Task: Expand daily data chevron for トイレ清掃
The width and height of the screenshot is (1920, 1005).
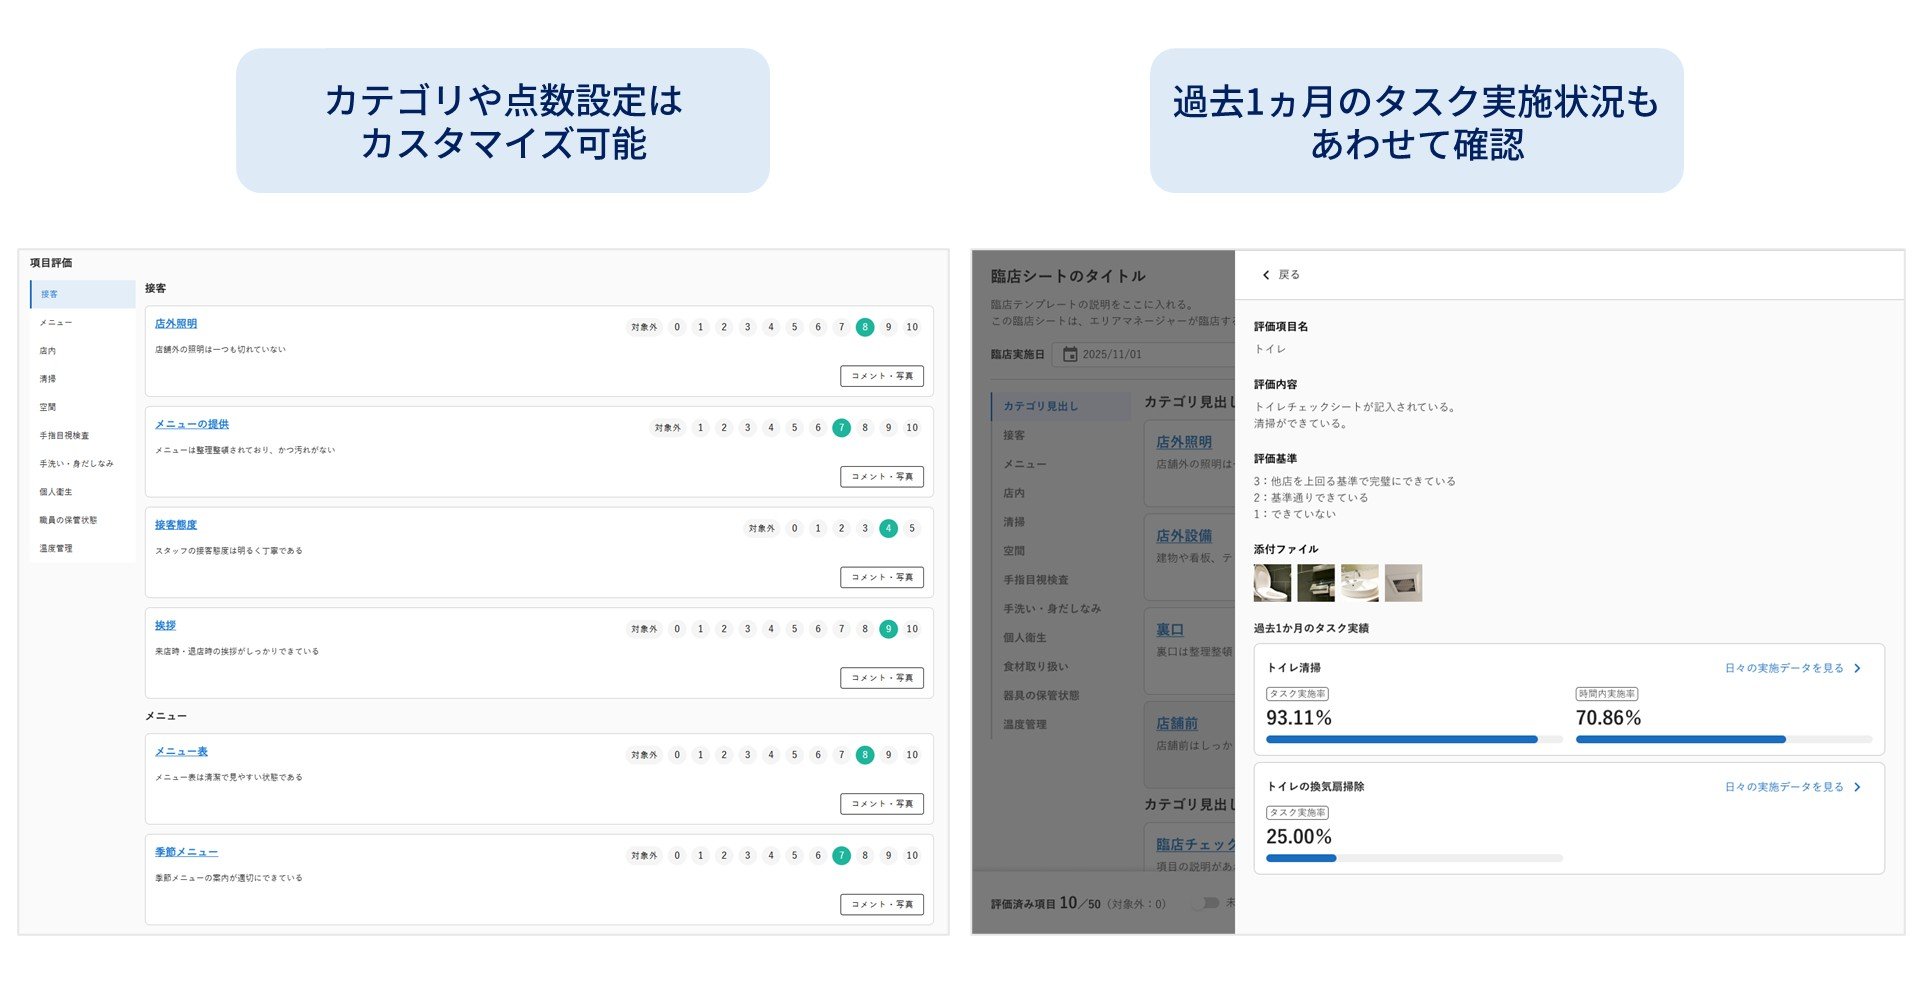Action: 1858,668
